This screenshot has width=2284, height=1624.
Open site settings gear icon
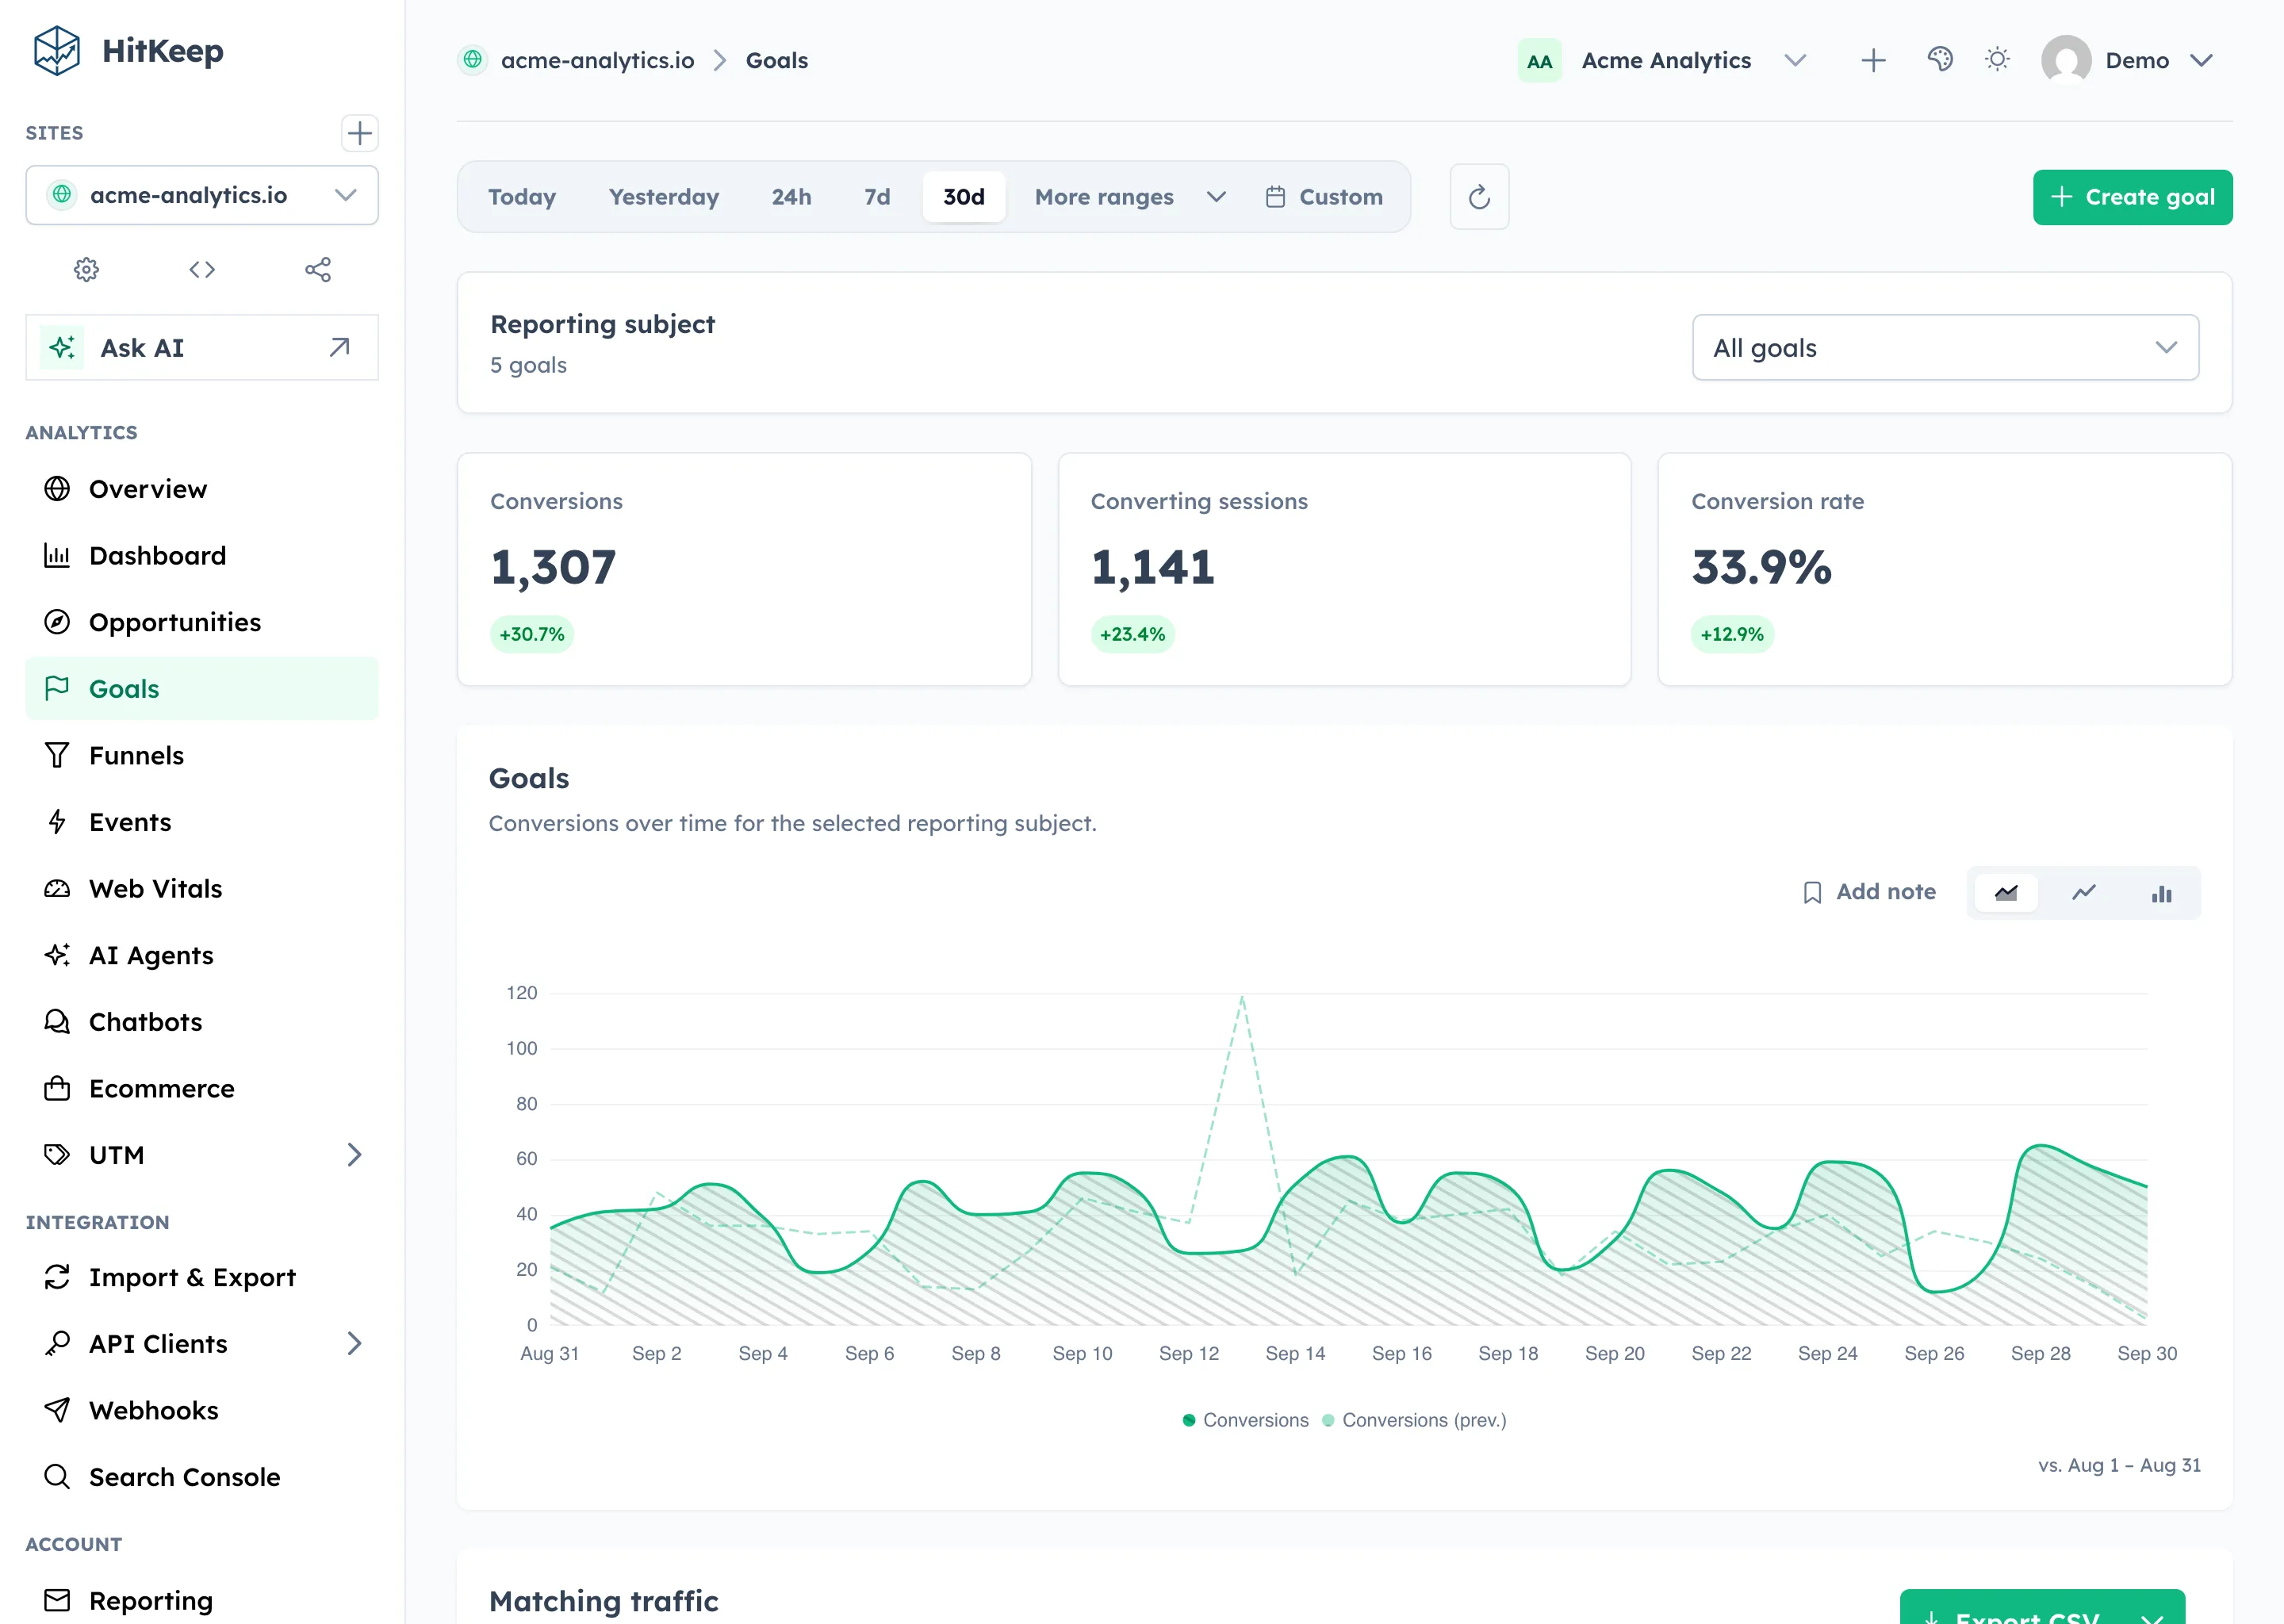click(x=87, y=269)
